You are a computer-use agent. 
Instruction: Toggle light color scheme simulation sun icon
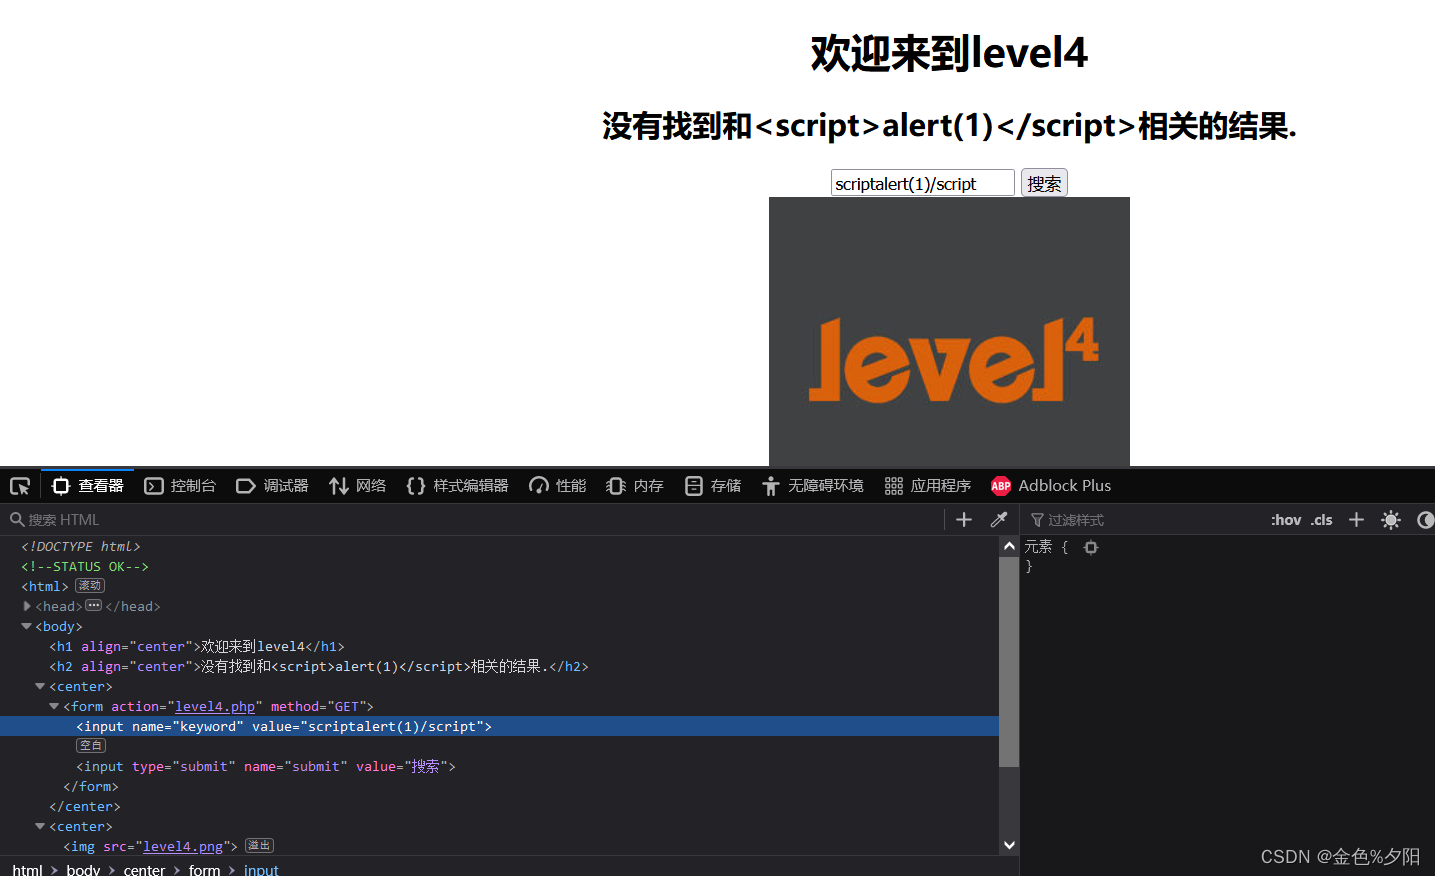1391,520
